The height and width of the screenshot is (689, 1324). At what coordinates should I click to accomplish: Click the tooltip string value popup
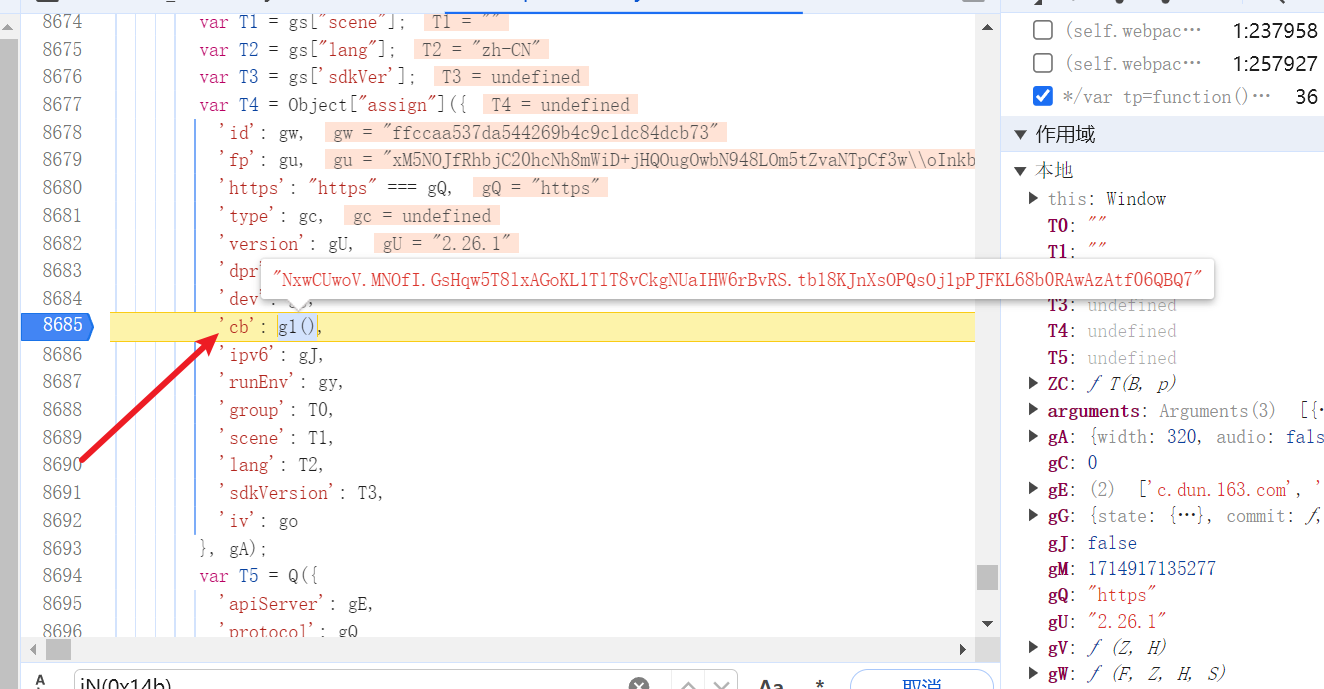click(x=737, y=279)
